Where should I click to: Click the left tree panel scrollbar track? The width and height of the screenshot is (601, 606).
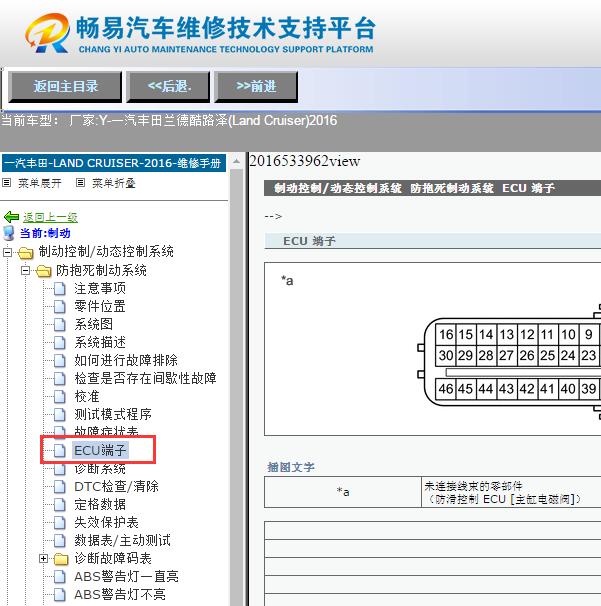tap(237, 386)
